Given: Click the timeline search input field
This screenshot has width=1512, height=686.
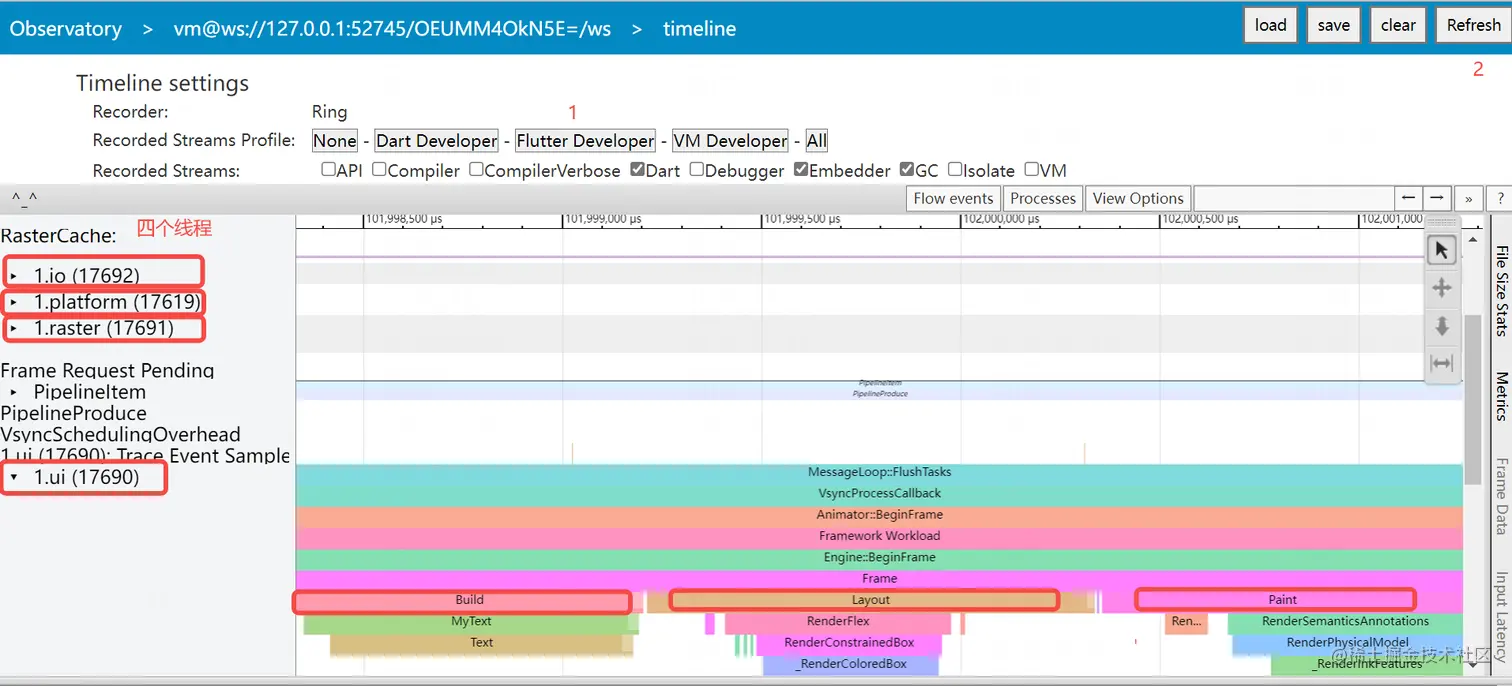Looking at the screenshot, I should pyautogui.click(x=1293, y=198).
